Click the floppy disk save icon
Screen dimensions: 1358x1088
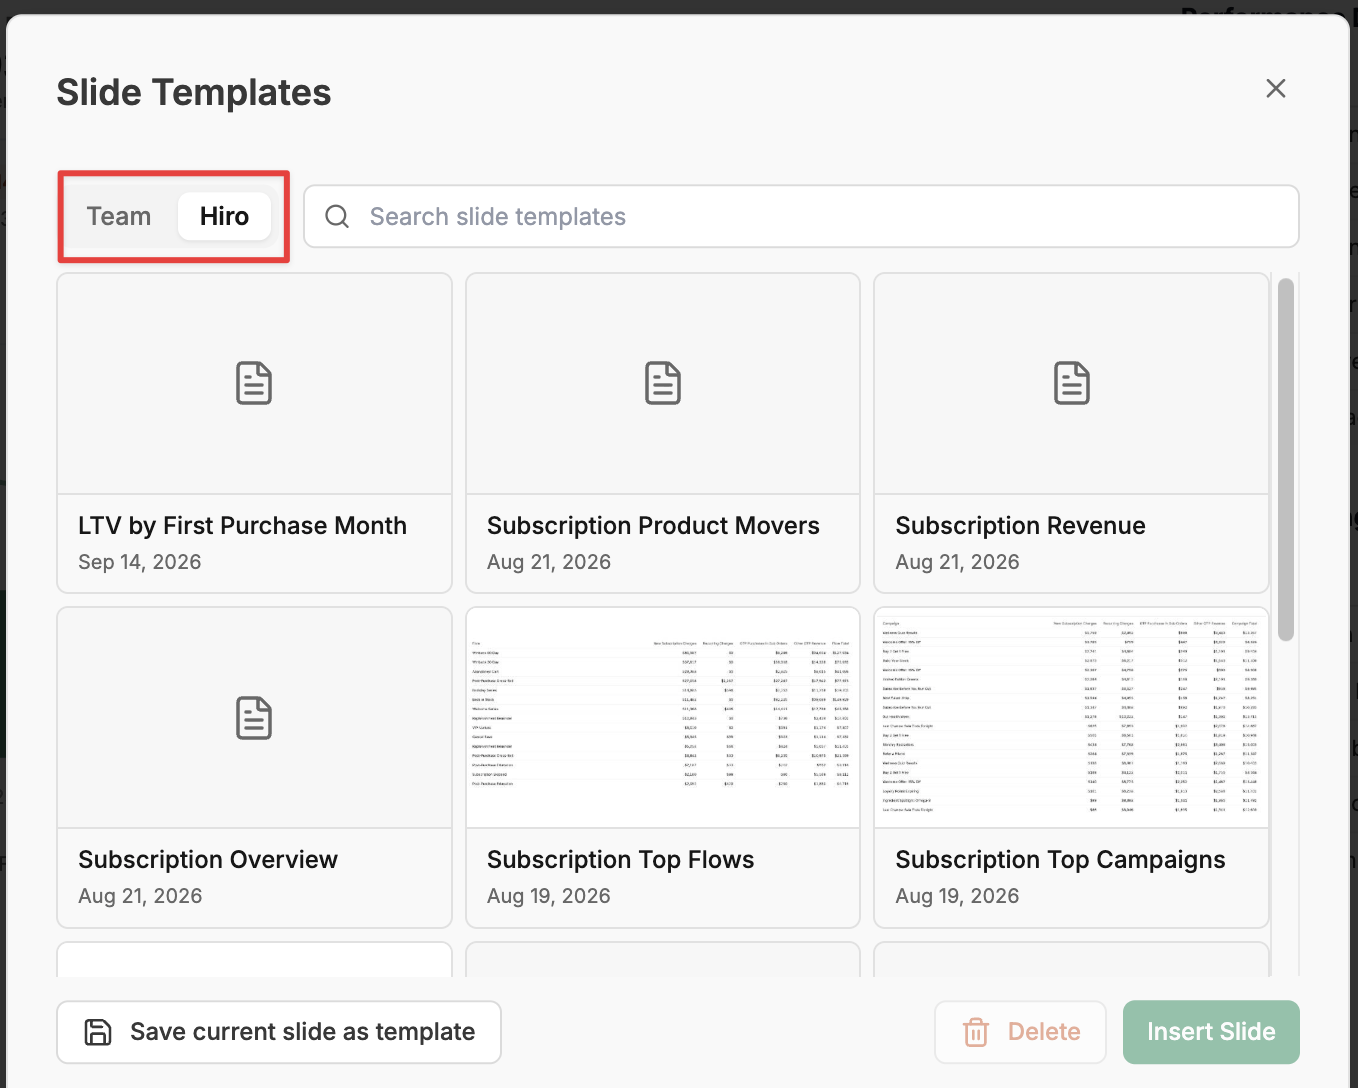[98, 1032]
